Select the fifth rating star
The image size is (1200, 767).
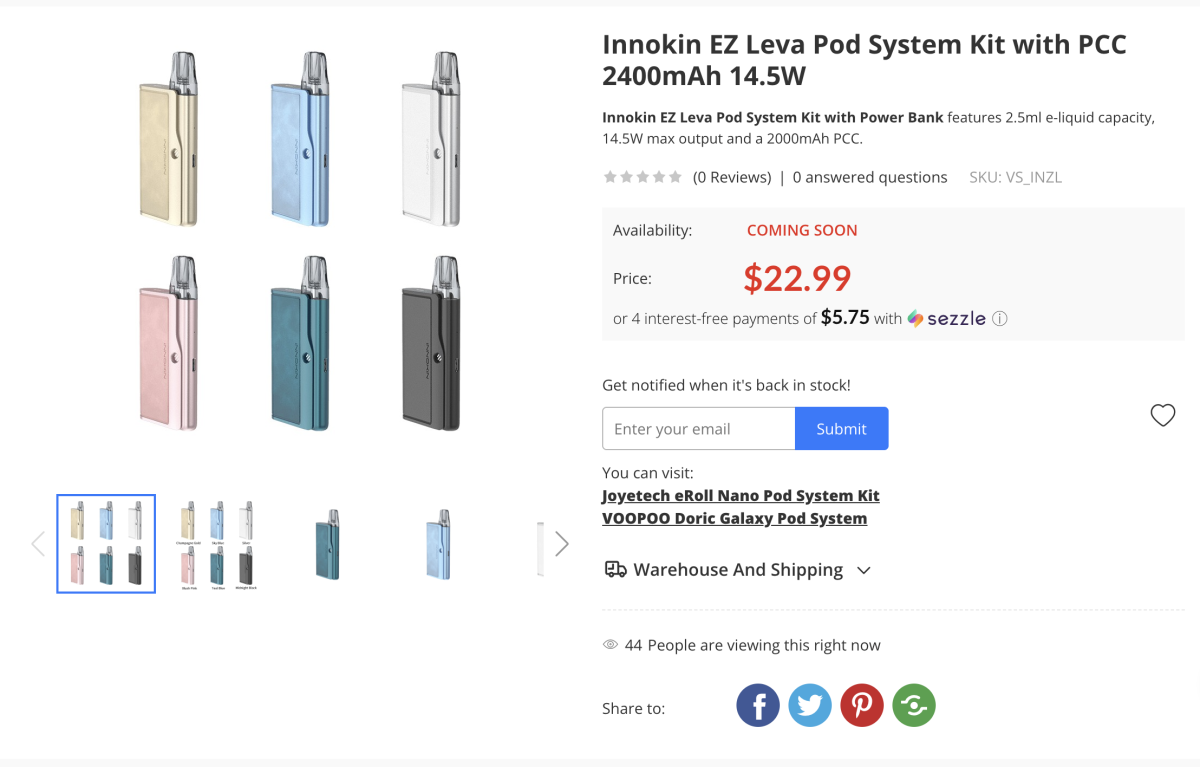677,176
